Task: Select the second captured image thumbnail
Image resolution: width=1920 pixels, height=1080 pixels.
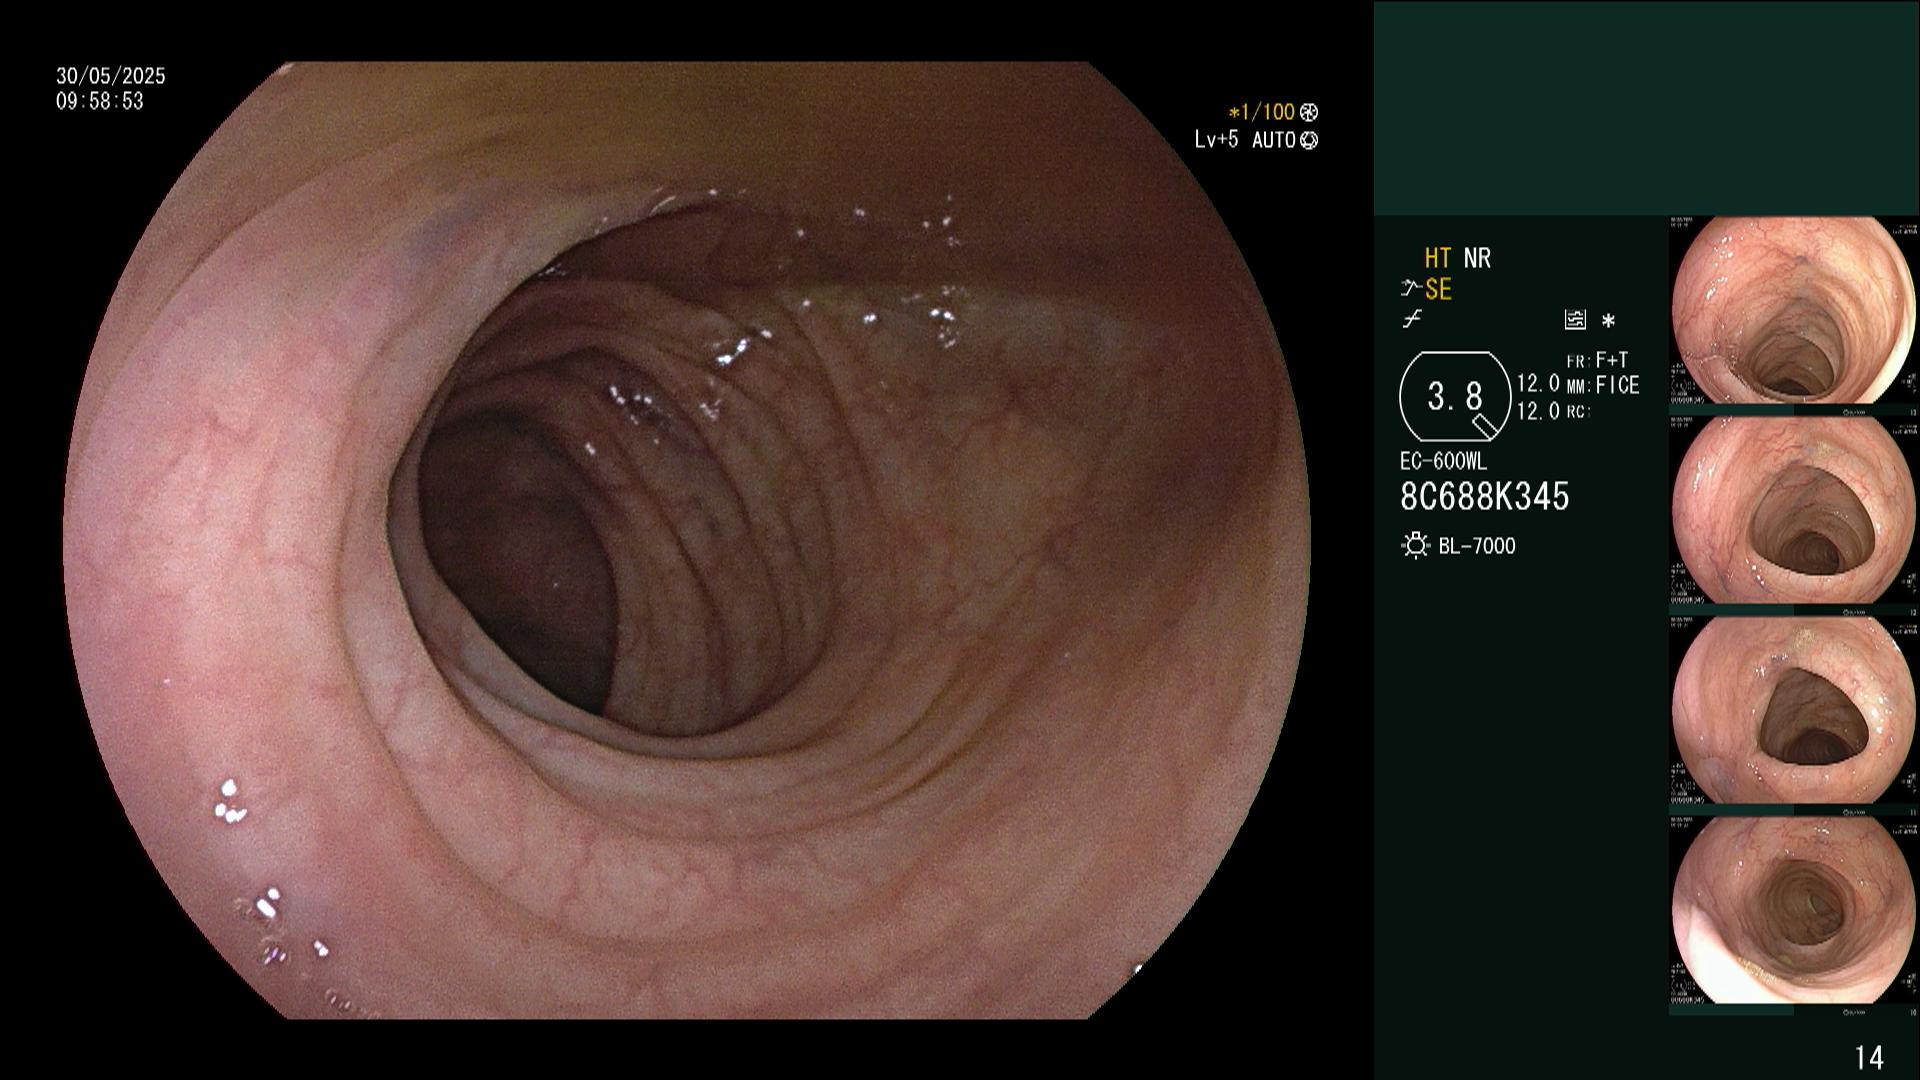Action: coord(1793,511)
